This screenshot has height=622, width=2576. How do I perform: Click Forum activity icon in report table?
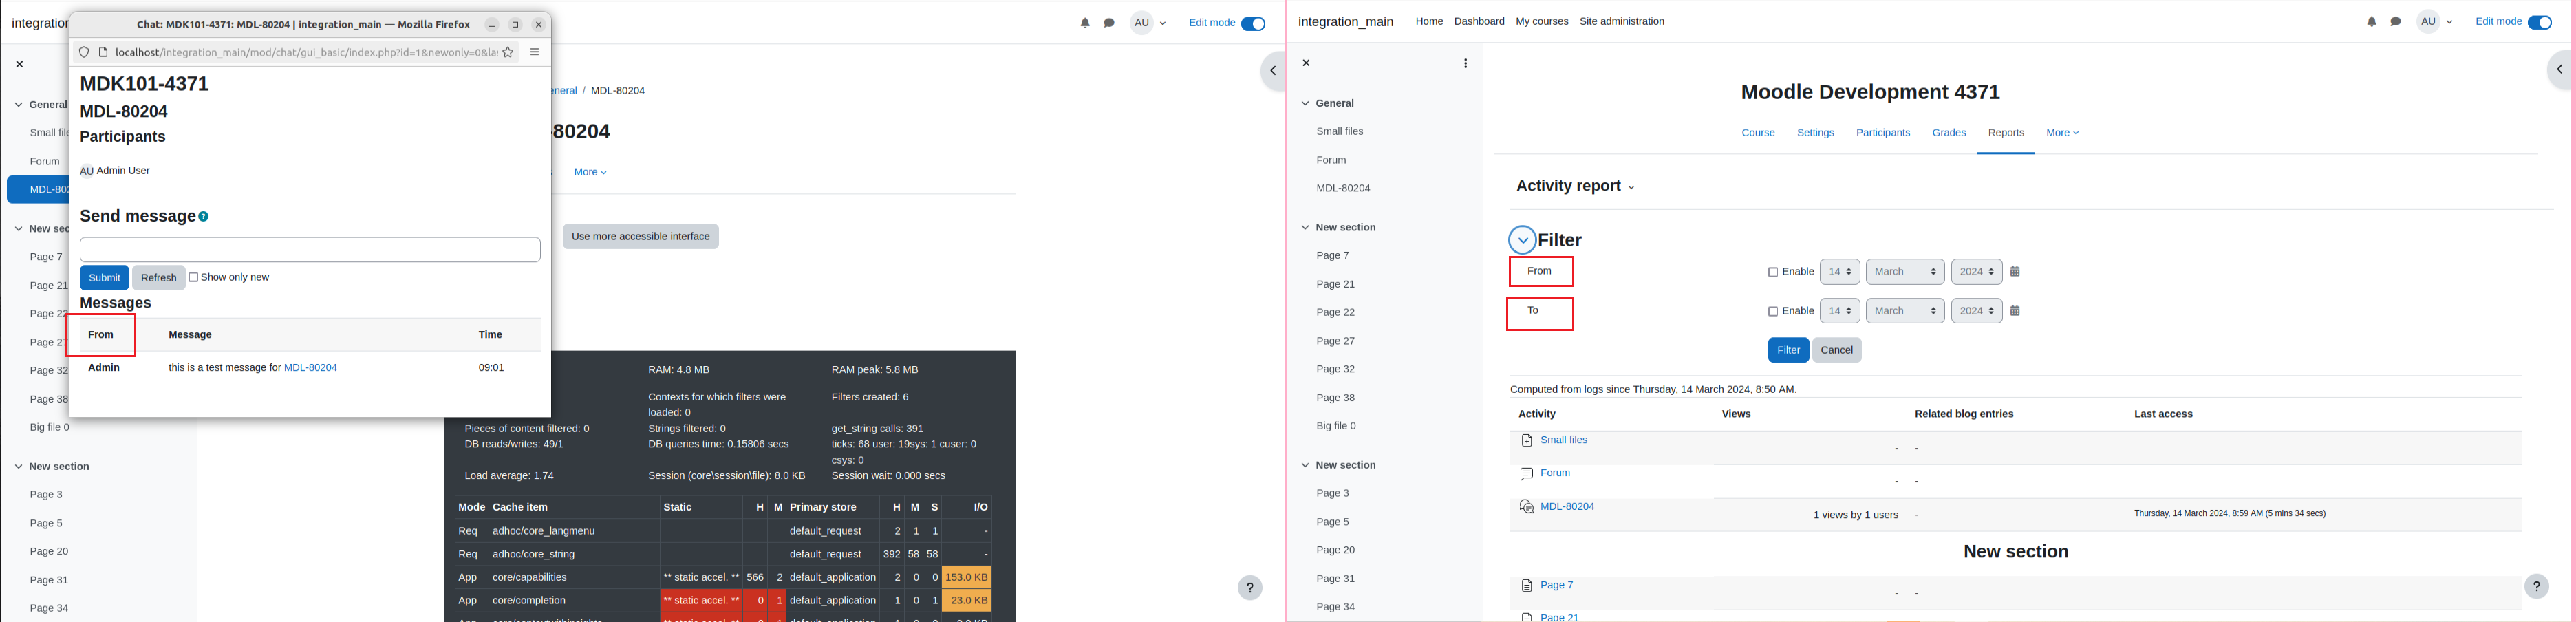[1526, 474]
